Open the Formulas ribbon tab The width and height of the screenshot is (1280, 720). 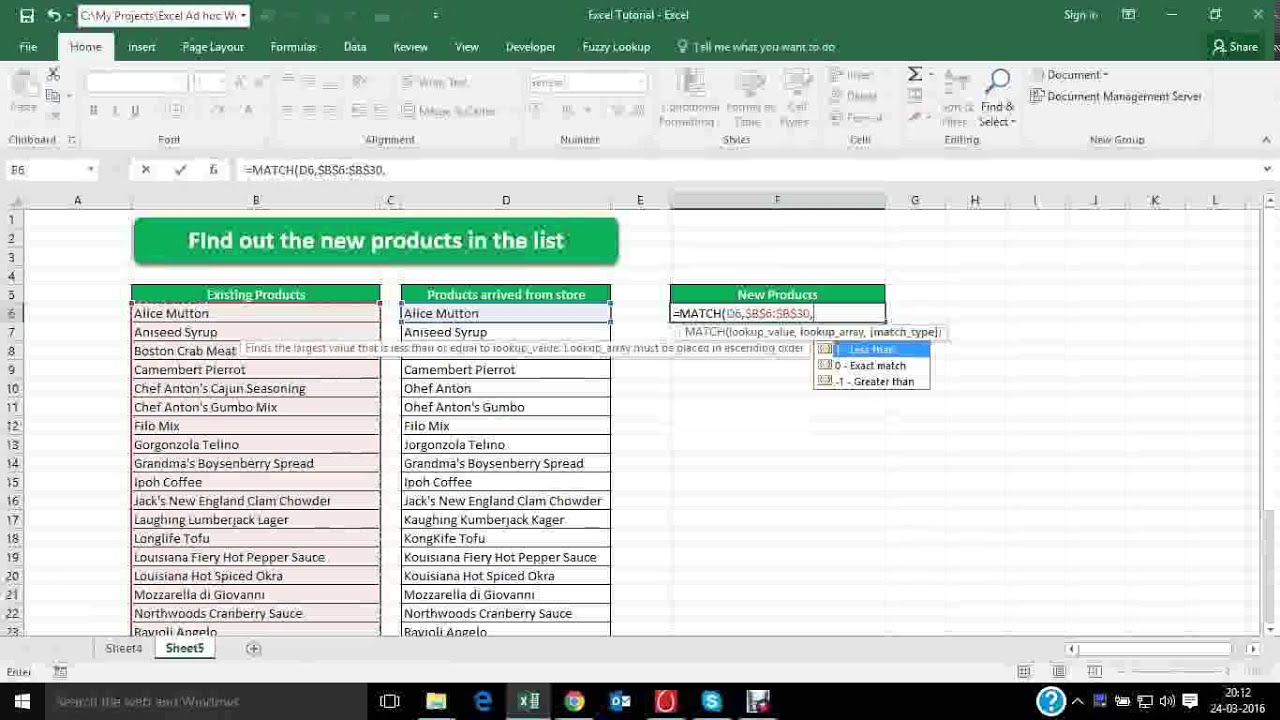[293, 47]
